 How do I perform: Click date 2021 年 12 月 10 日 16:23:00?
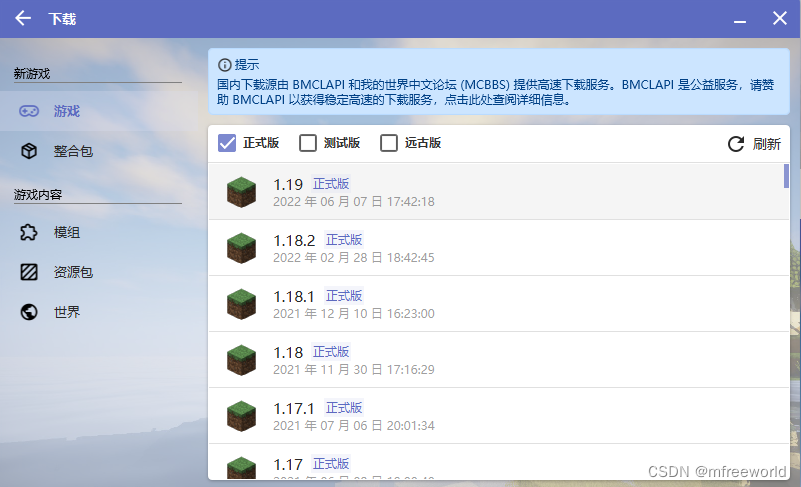point(354,314)
